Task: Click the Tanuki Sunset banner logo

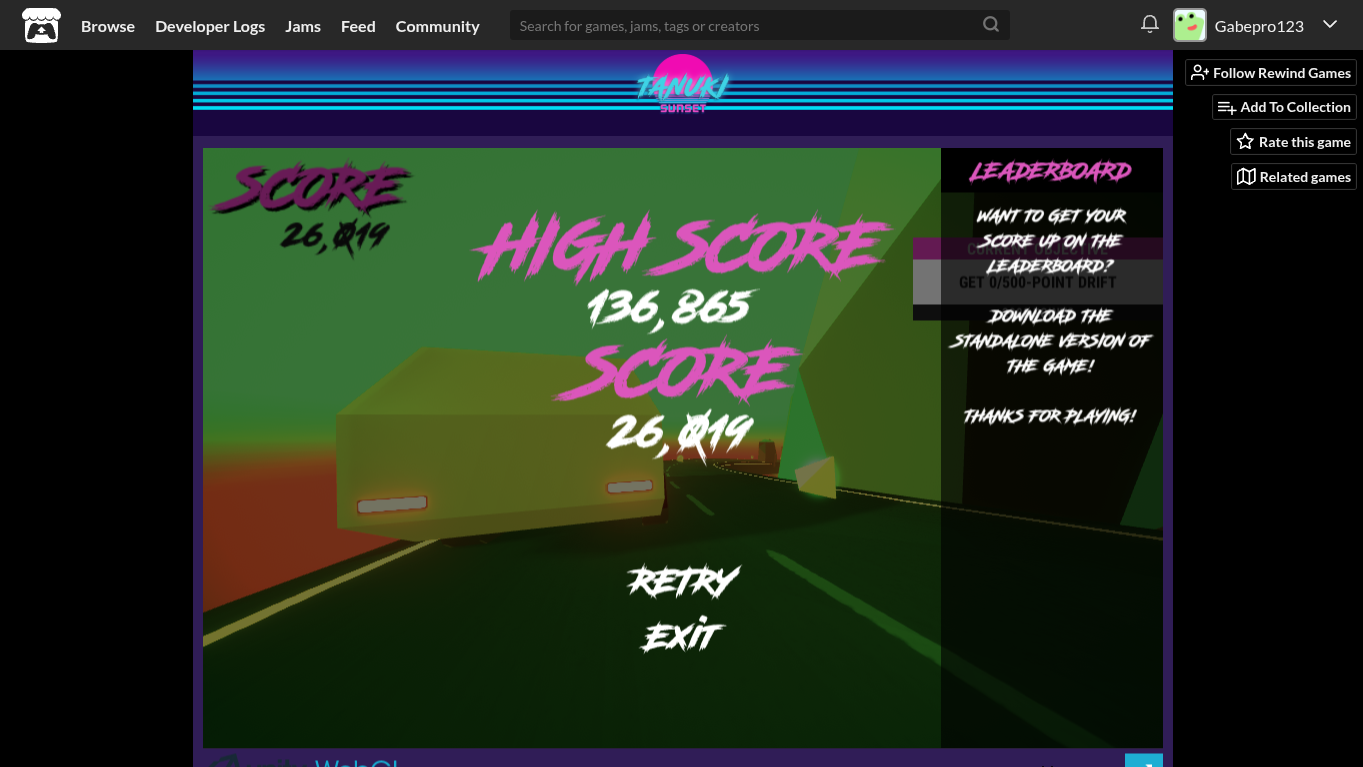Action: tap(683, 85)
